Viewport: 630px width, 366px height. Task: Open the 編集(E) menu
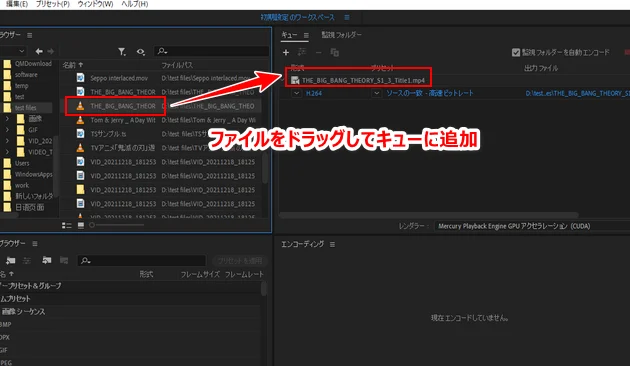tap(17, 4)
